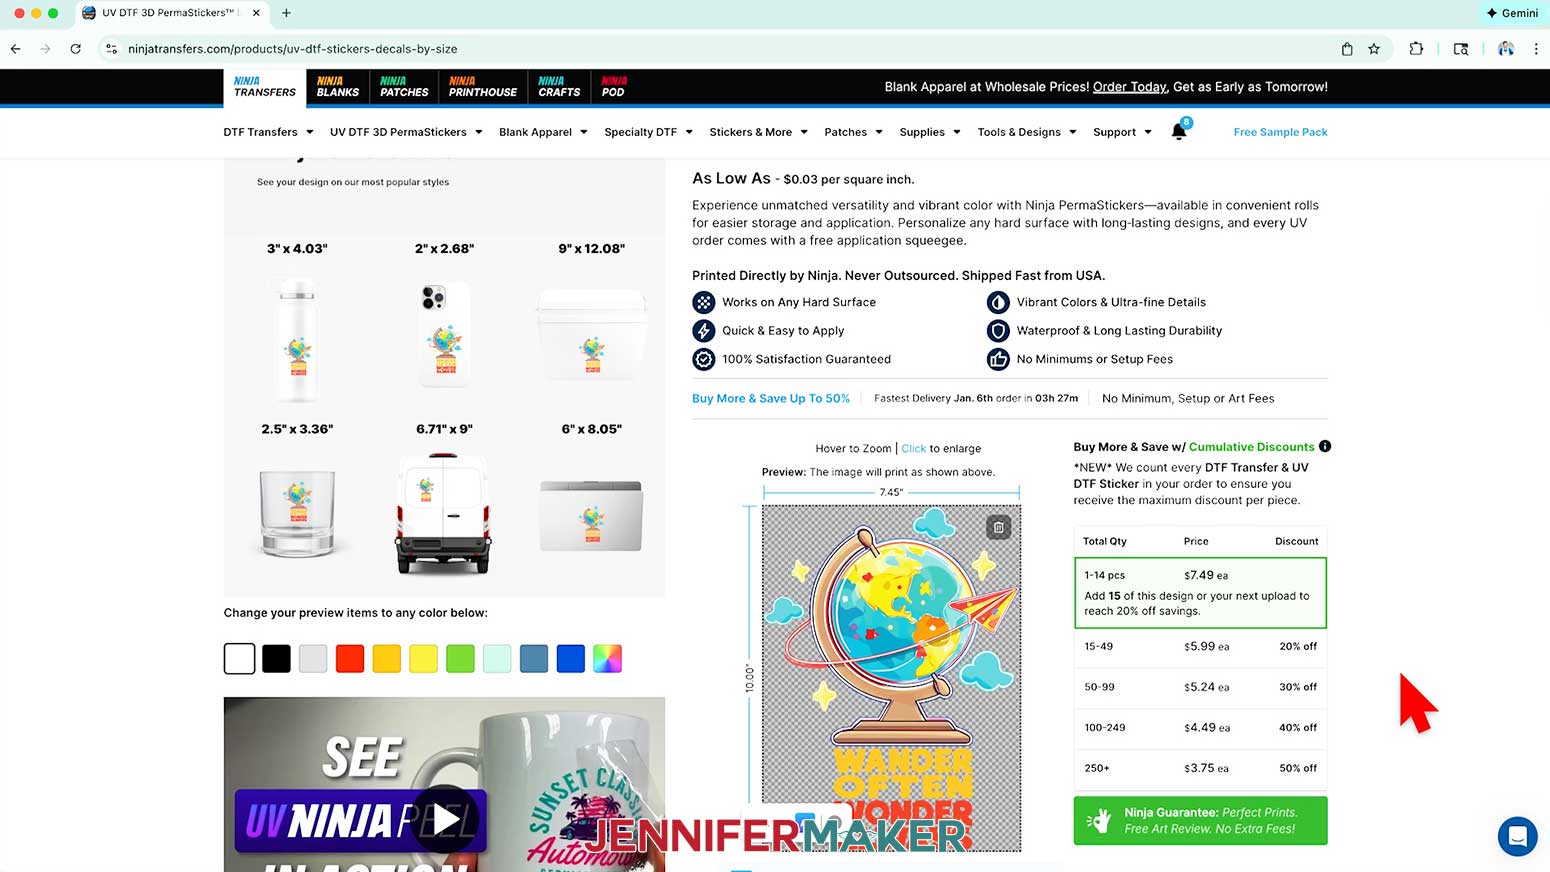Viewport: 1550px width, 872px height.
Task: Open the browser extensions puzzle icon
Action: [x=1416, y=48]
